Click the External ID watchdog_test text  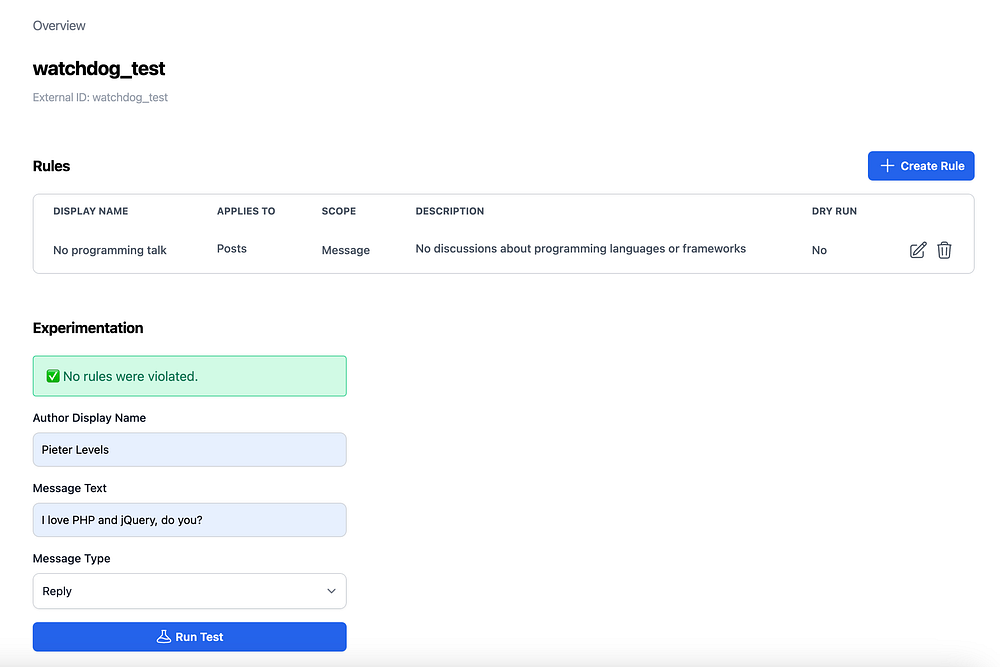100,97
